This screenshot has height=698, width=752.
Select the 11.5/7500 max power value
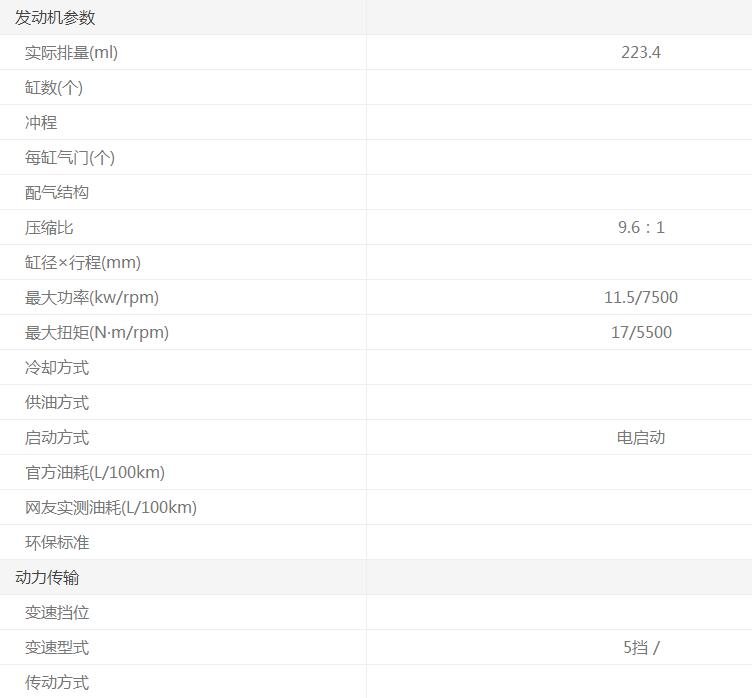pos(640,298)
